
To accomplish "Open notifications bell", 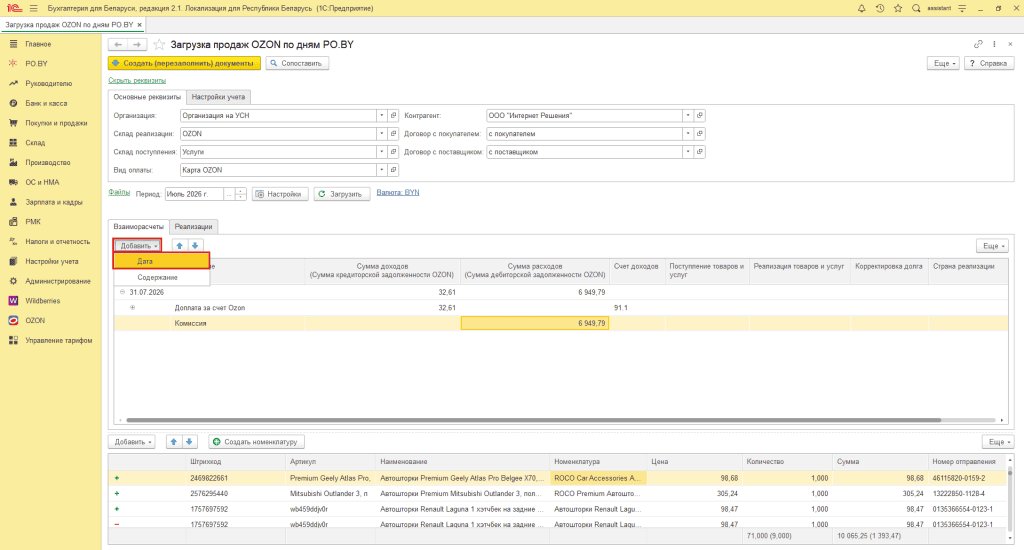I will coord(861,8).
